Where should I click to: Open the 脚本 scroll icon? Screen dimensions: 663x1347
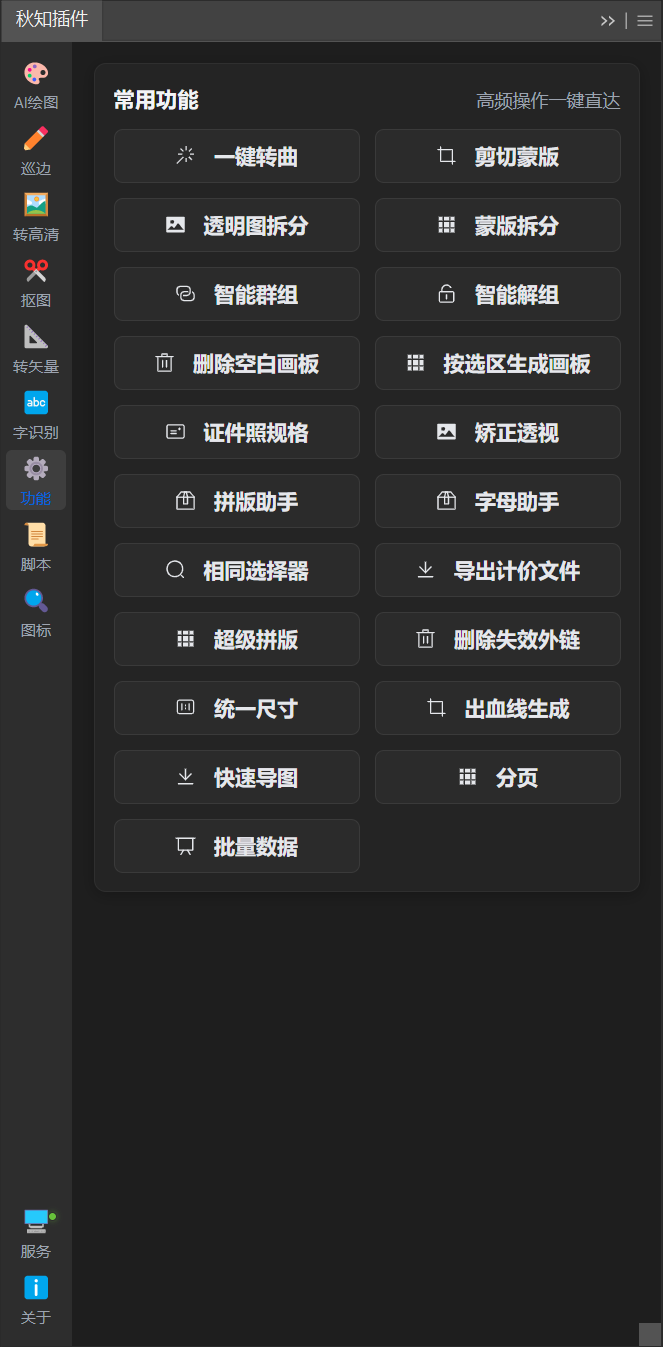click(36, 536)
